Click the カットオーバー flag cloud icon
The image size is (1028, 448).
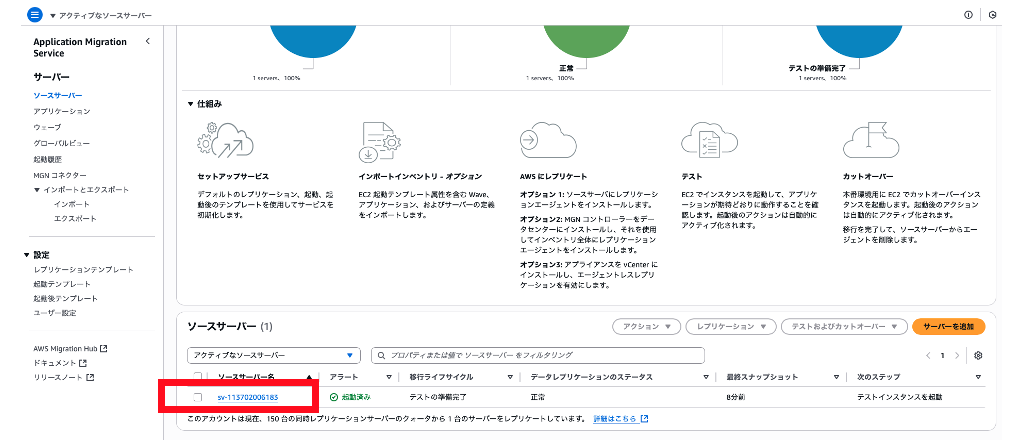[870, 140]
